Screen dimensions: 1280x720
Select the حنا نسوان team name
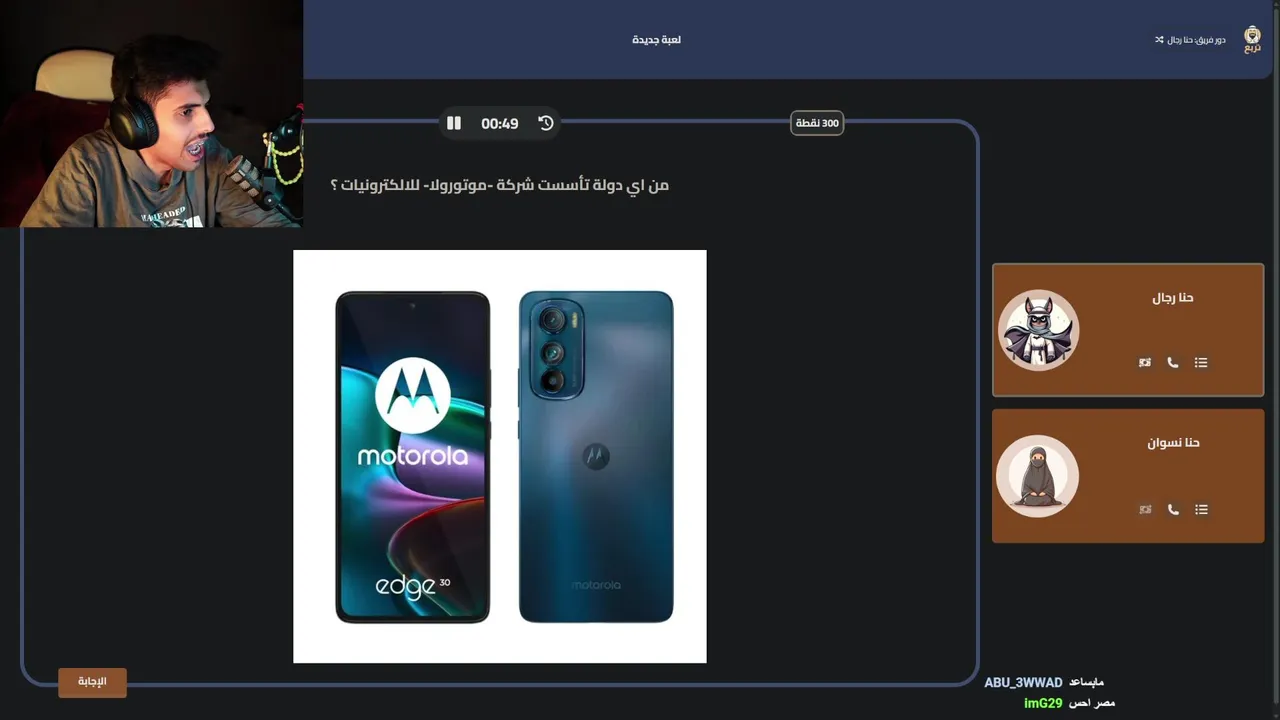[x=1173, y=443]
